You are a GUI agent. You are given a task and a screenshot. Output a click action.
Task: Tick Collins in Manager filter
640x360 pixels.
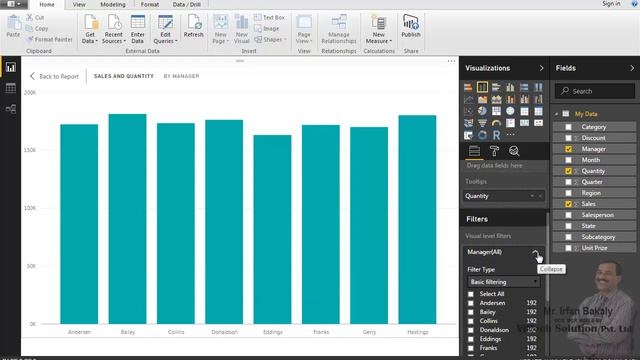pyautogui.click(x=471, y=321)
